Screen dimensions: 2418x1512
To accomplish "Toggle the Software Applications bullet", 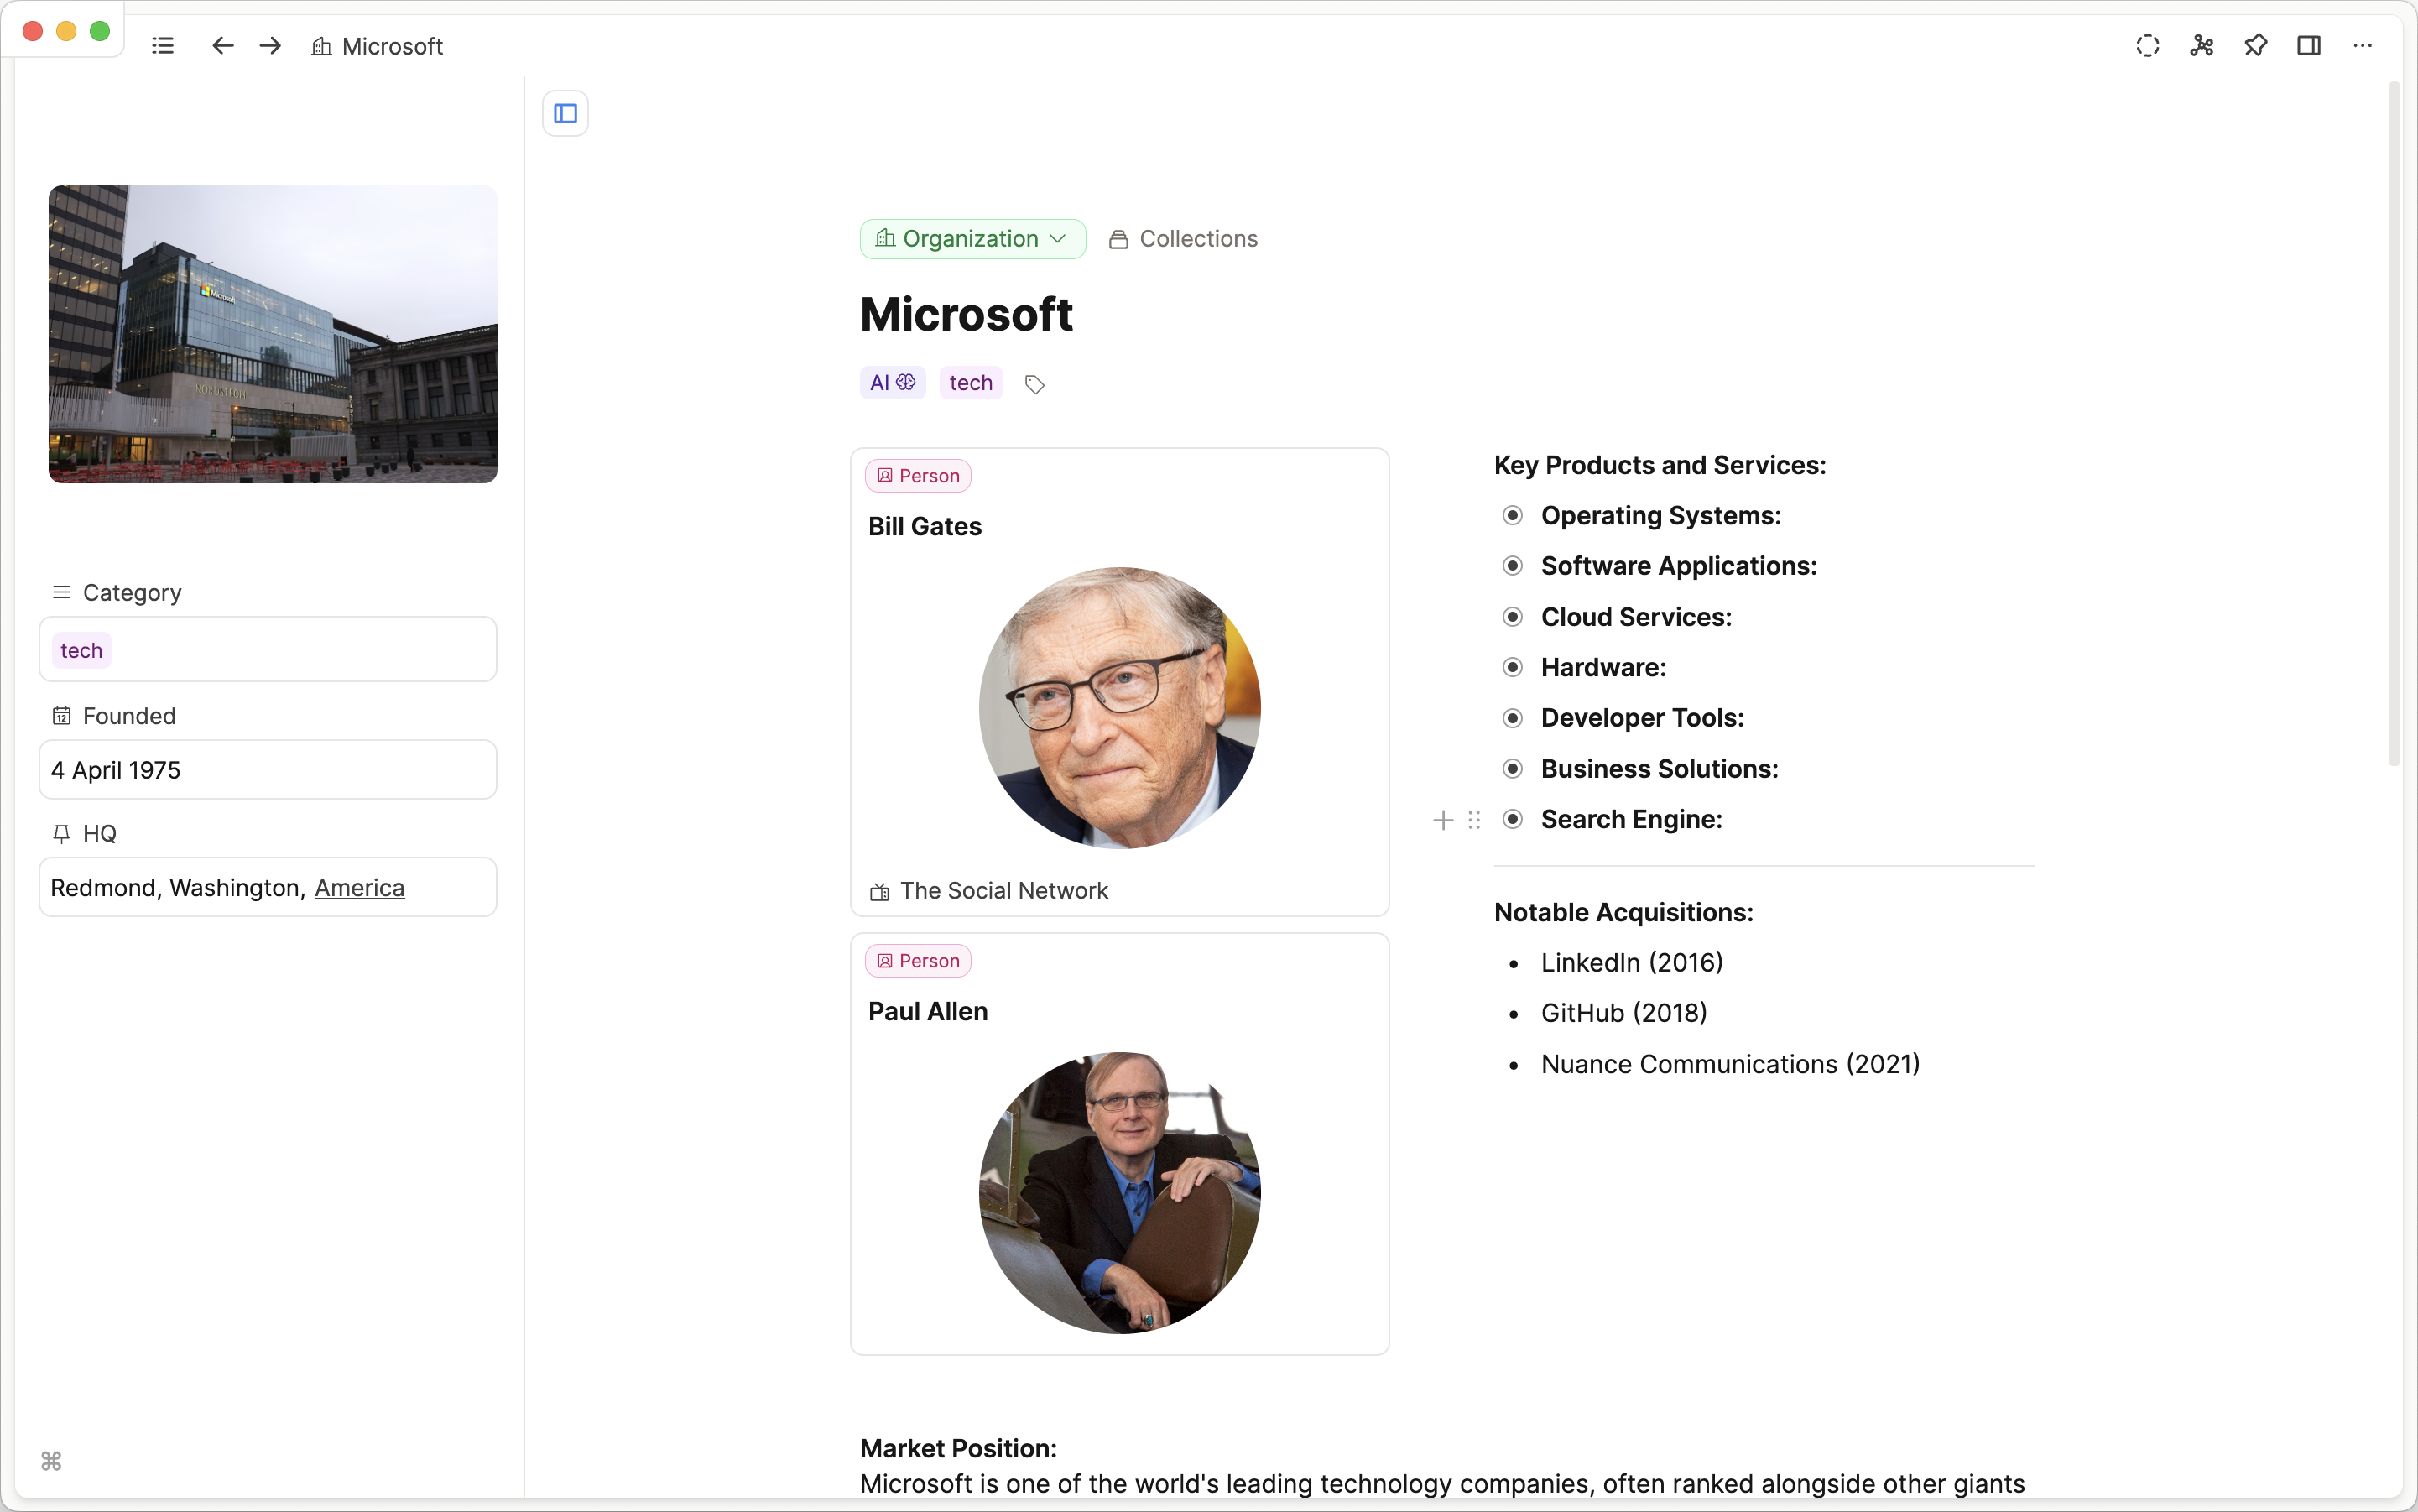I will (1512, 566).
